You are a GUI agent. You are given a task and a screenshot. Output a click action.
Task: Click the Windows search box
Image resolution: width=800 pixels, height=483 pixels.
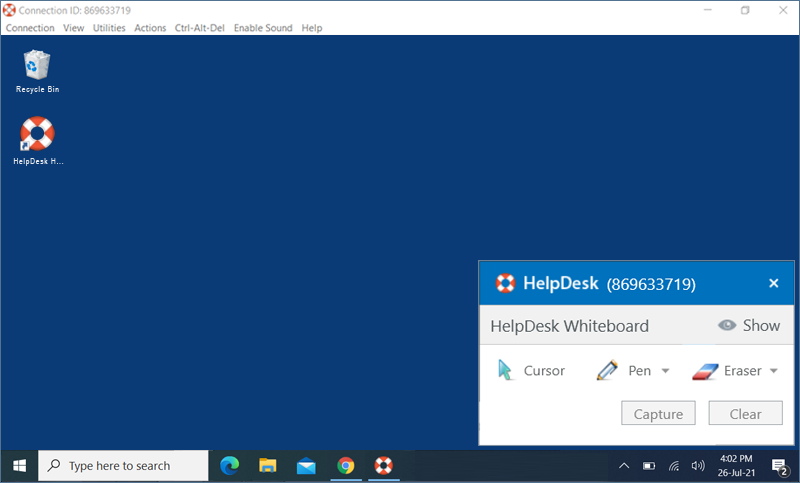tap(123, 465)
